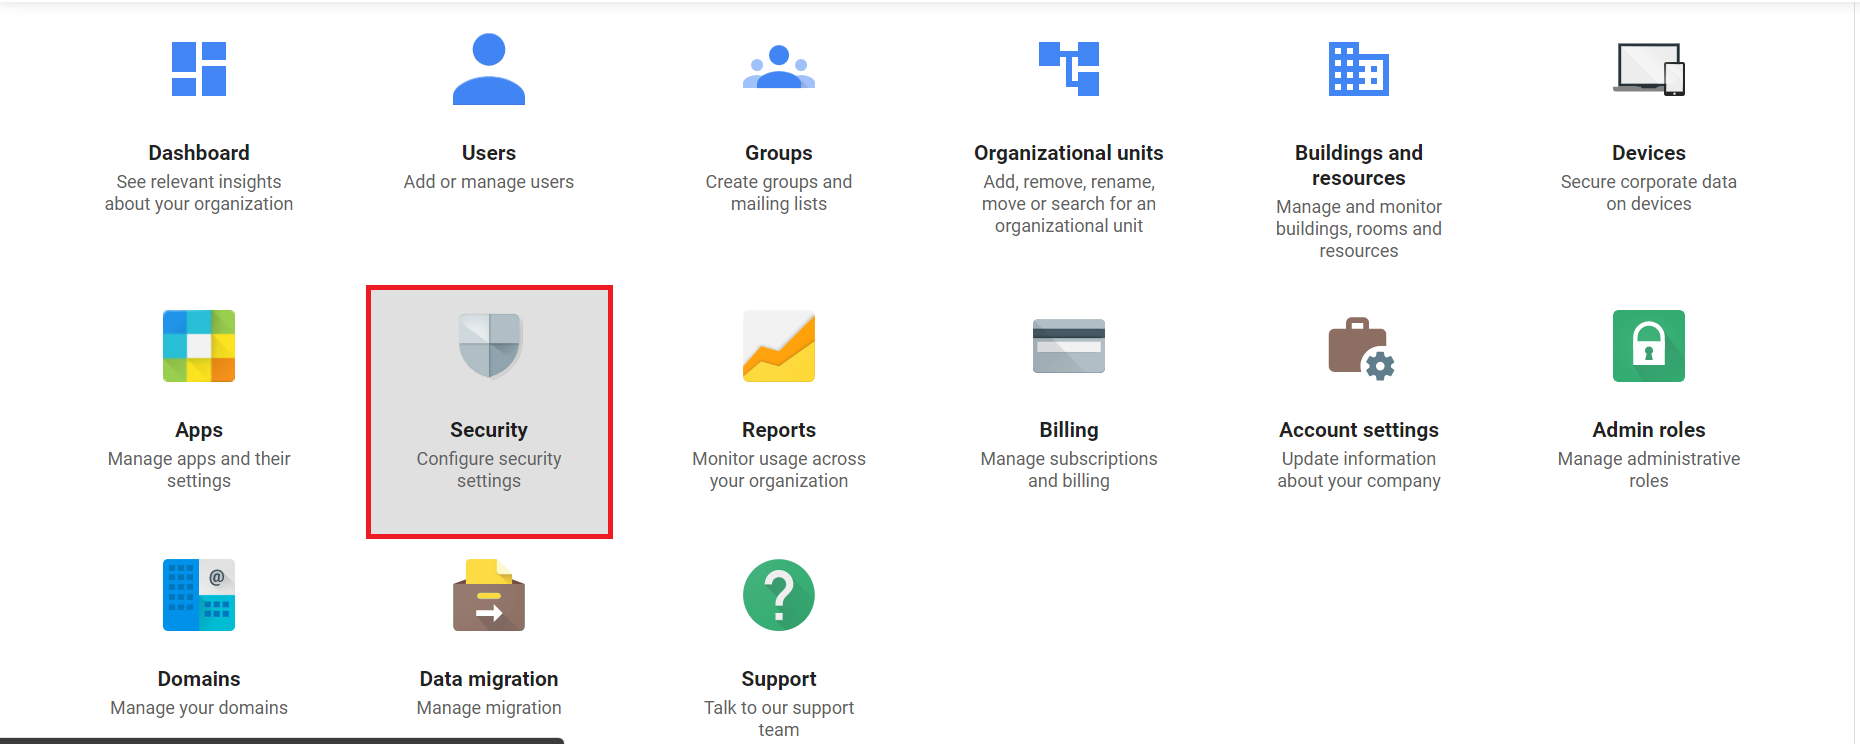Open the Domains building icon
The height and width of the screenshot is (744, 1860).
tap(199, 595)
